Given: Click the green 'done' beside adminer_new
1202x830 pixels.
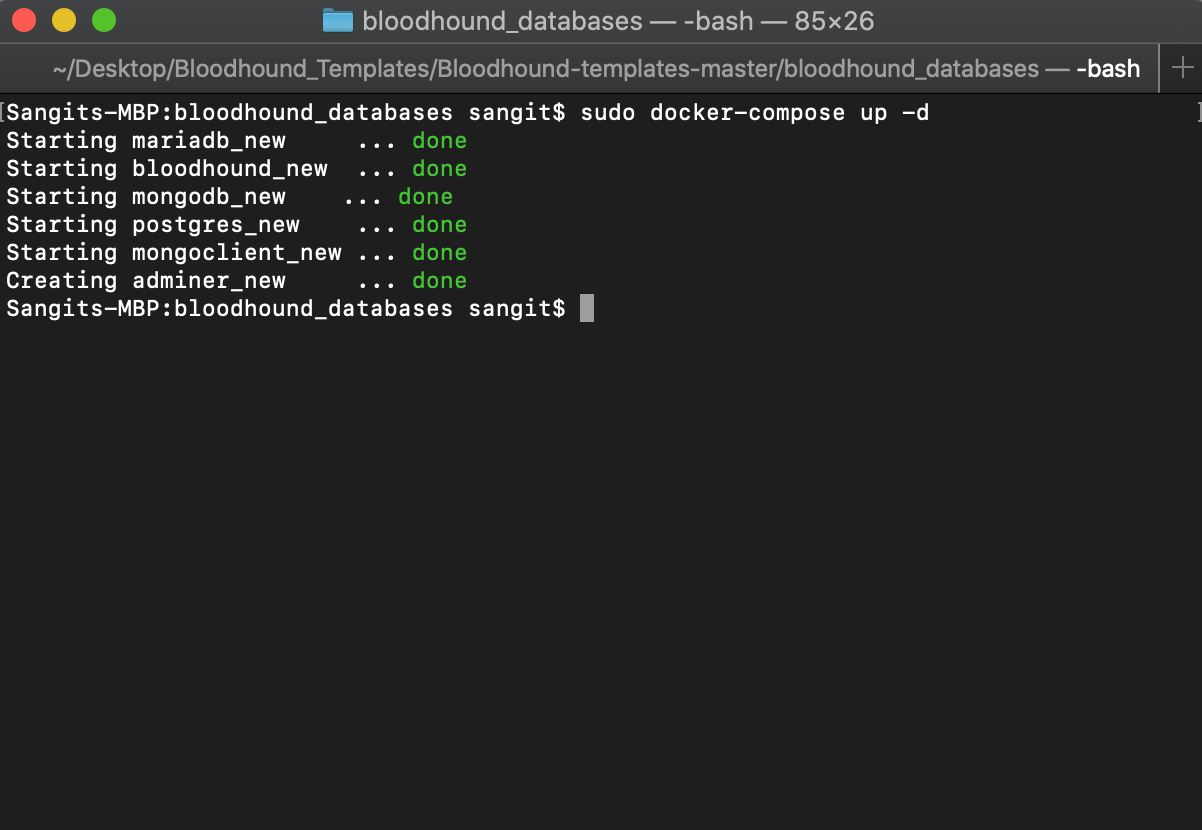Looking at the screenshot, I should [x=440, y=281].
